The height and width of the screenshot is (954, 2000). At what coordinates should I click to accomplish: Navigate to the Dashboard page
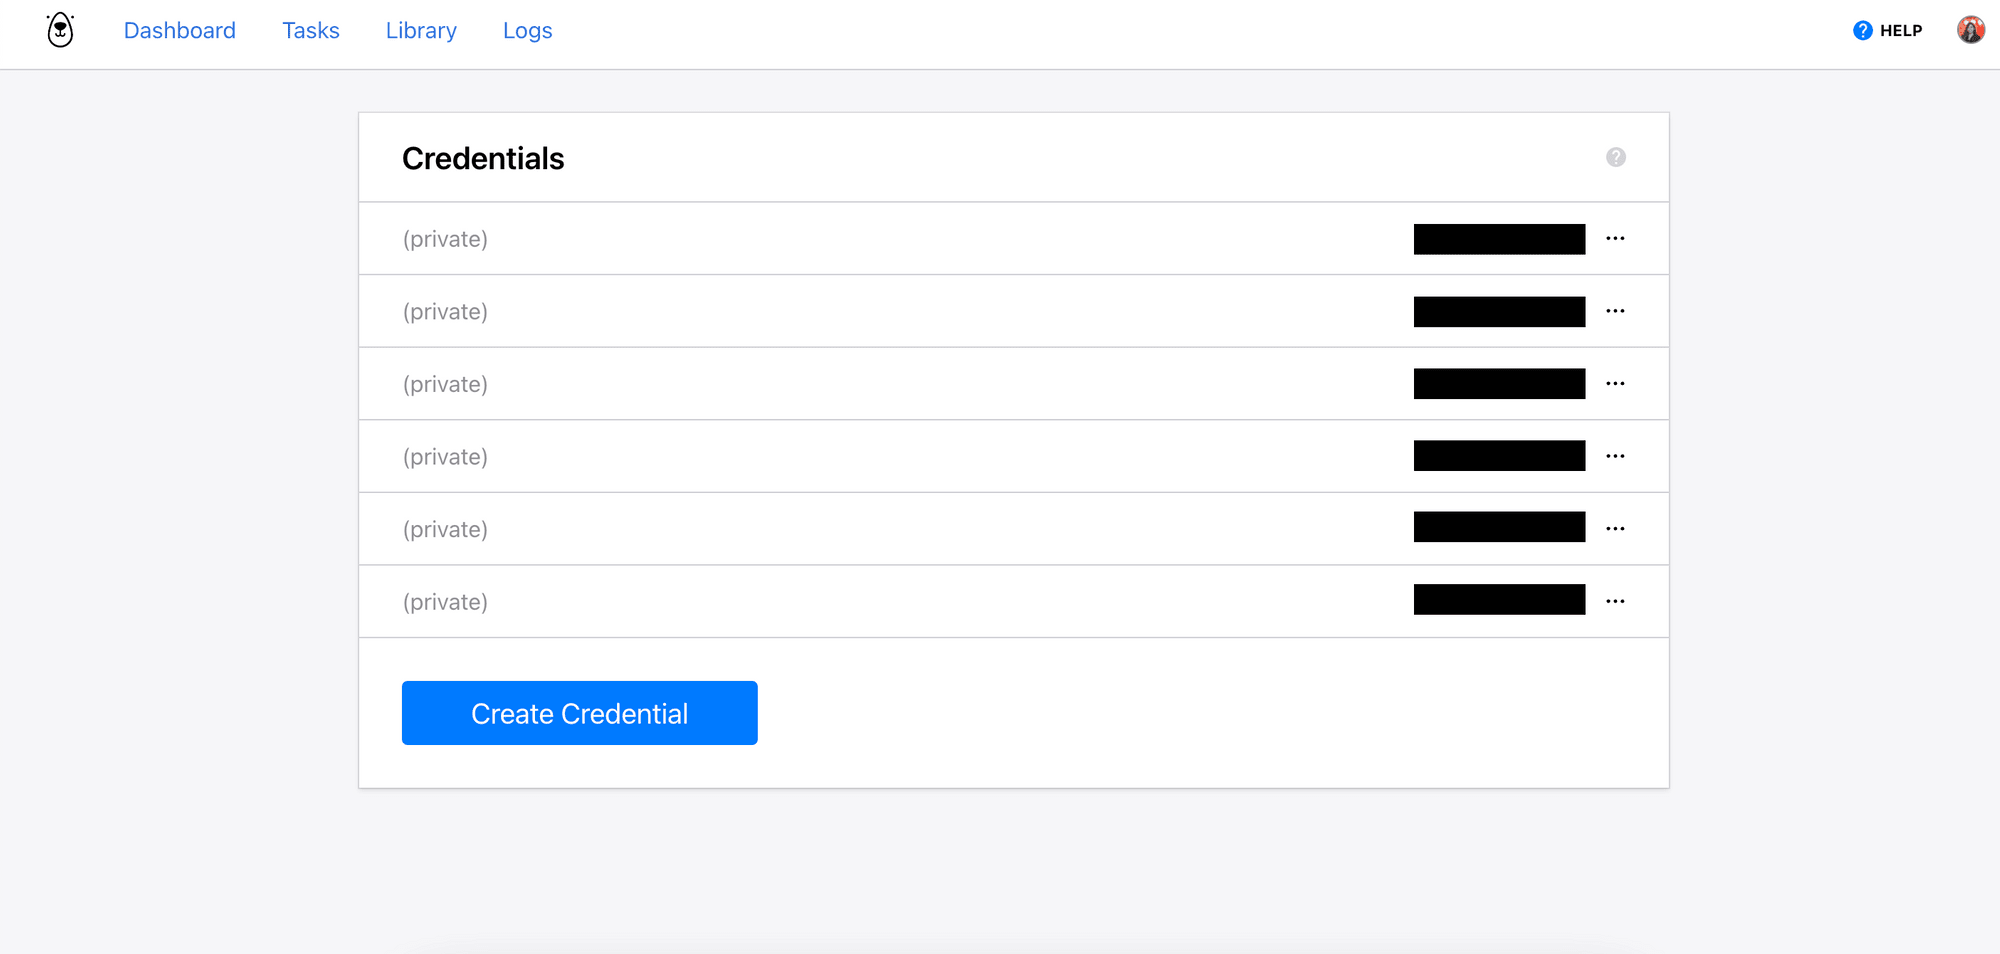(x=179, y=30)
